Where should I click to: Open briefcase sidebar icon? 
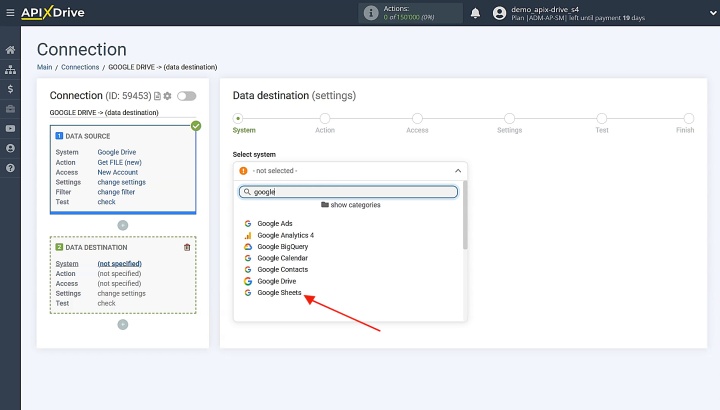10,109
